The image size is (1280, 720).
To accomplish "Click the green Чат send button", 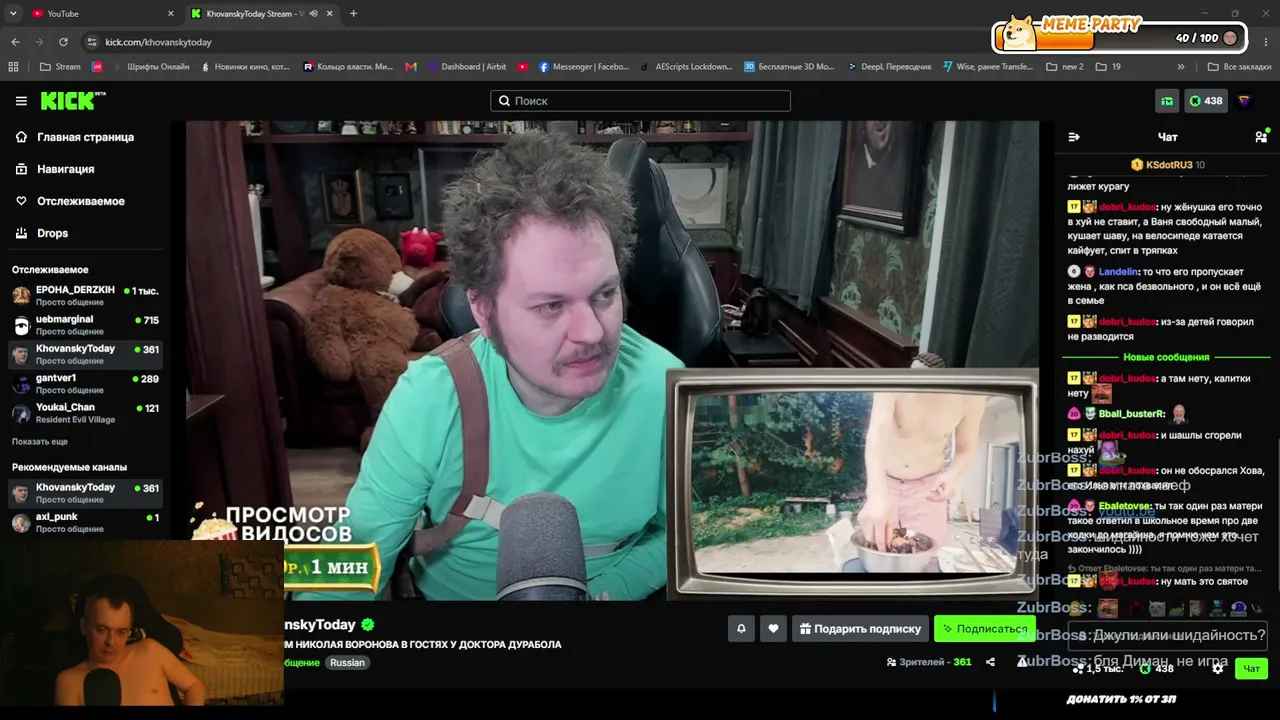I will [x=1251, y=668].
